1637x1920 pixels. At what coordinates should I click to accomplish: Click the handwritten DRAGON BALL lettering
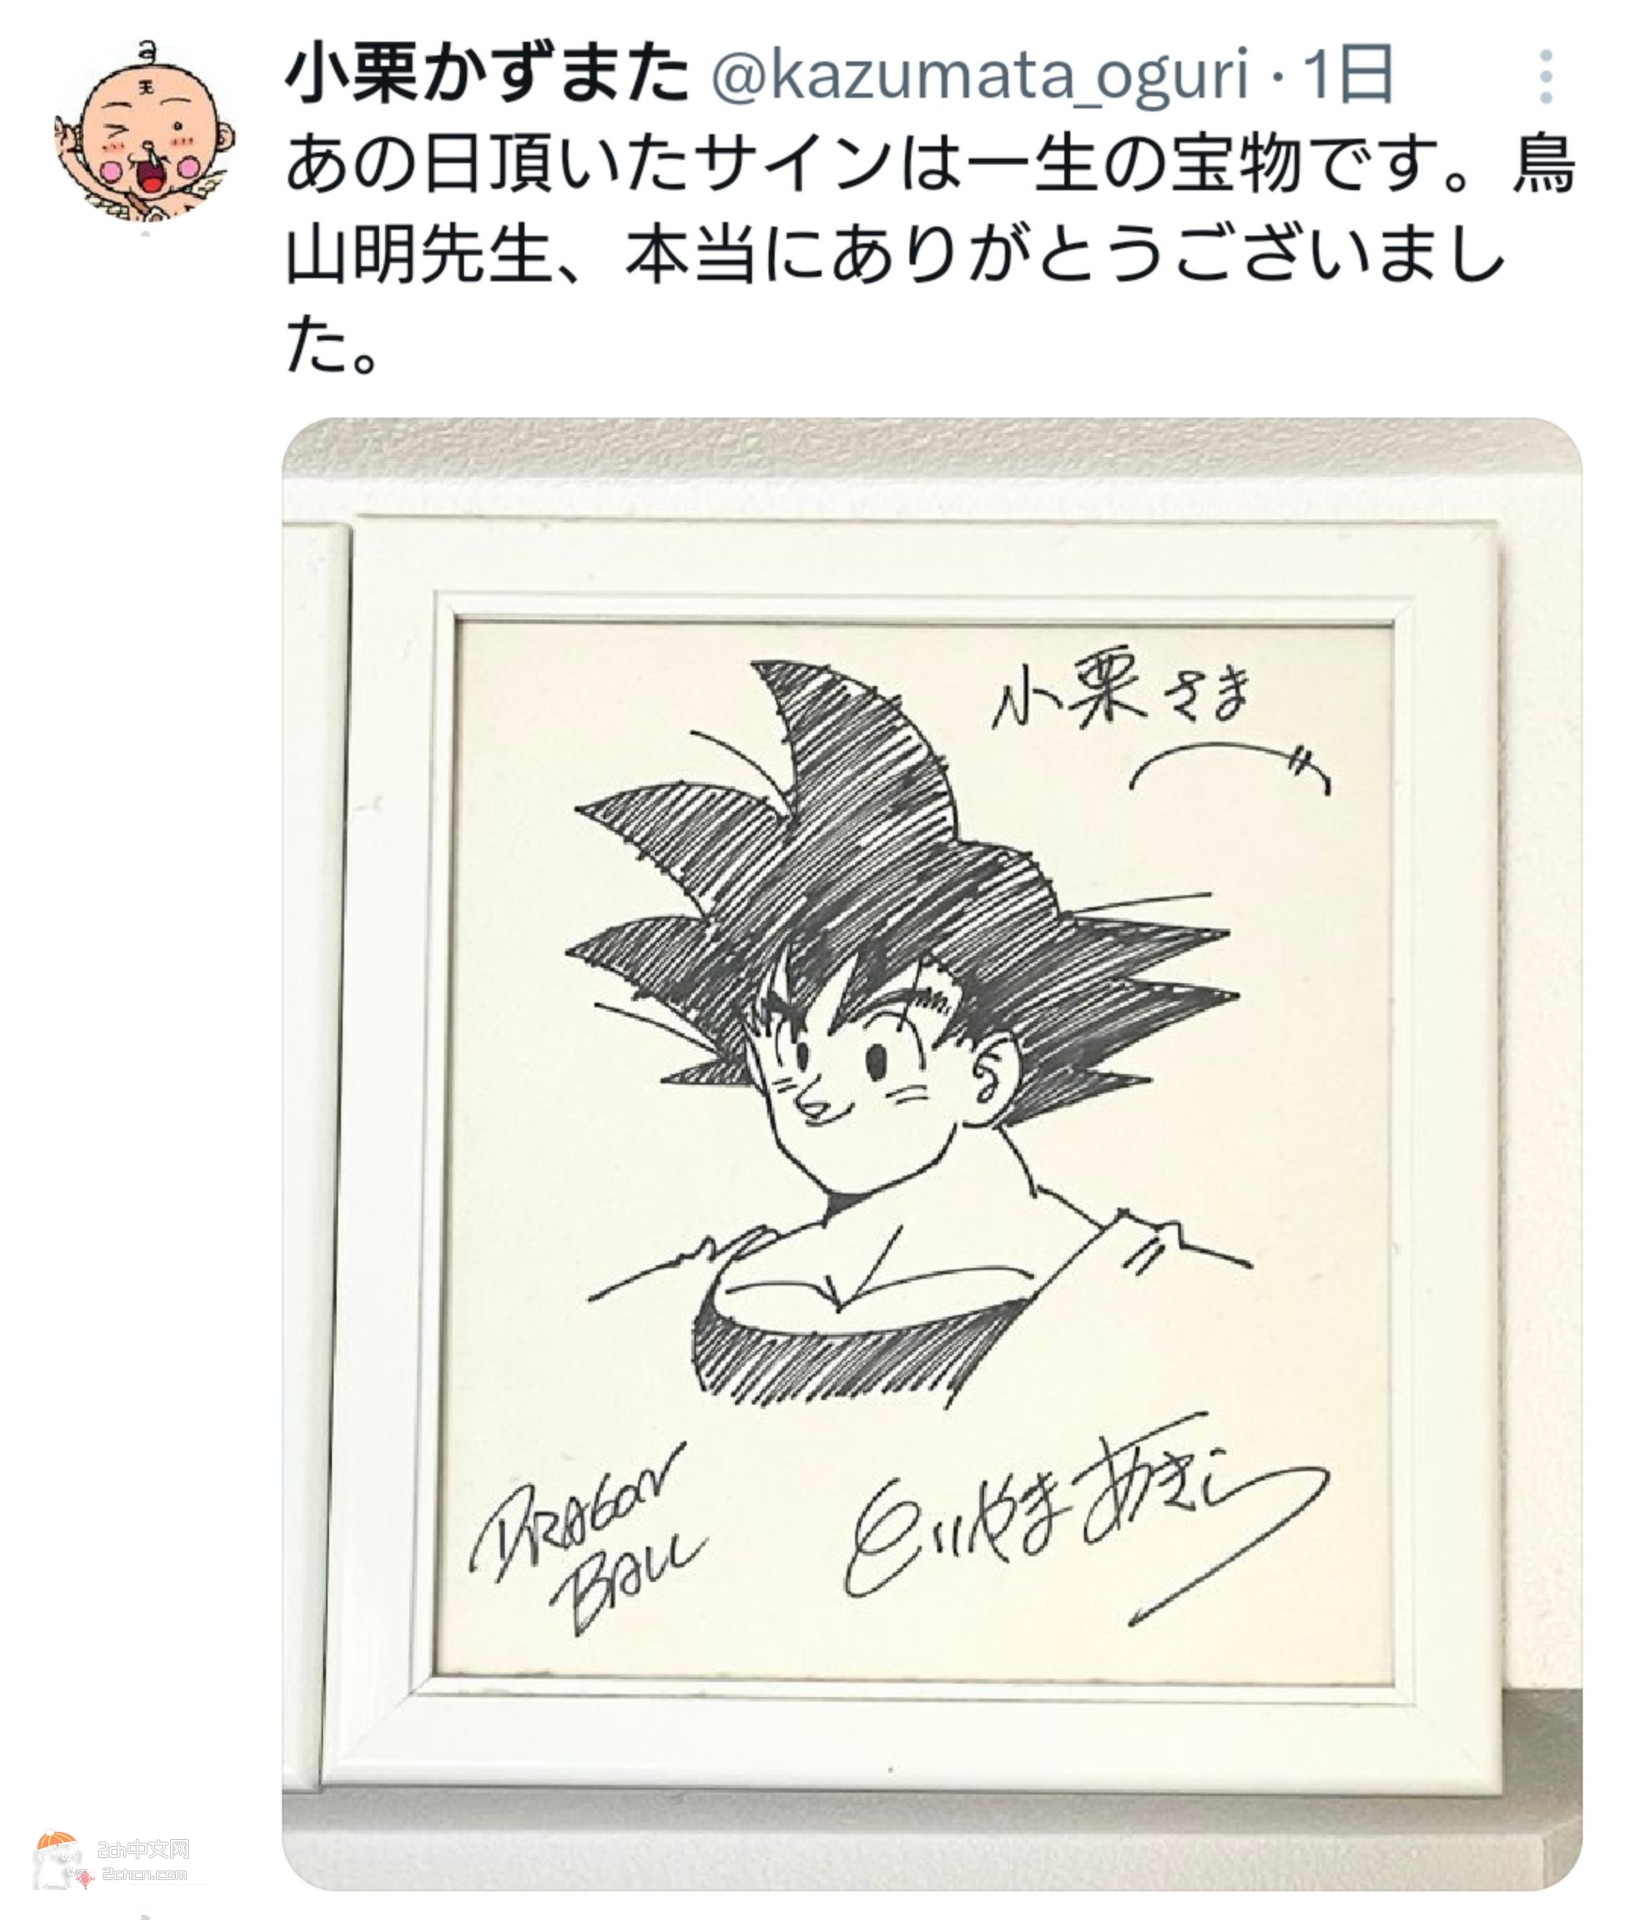click(x=585, y=1541)
